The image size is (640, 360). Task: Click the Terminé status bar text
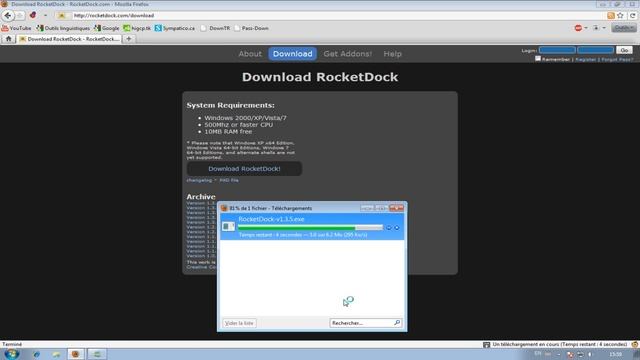pos(12,344)
